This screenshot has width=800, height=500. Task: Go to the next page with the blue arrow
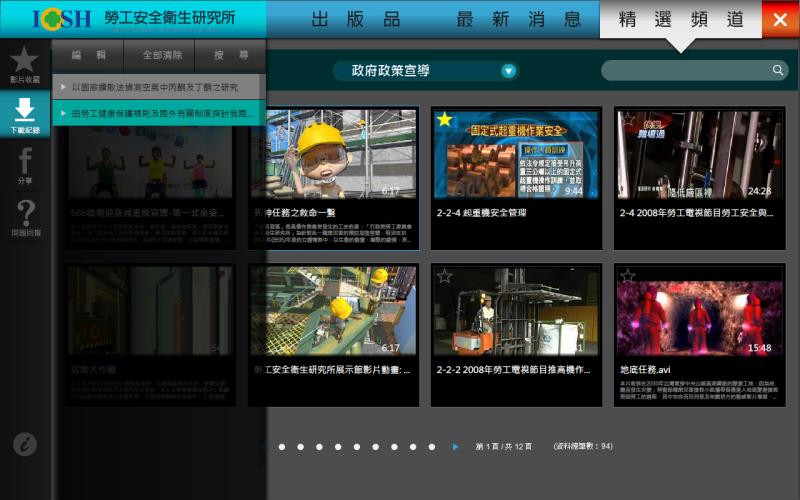(x=455, y=447)
